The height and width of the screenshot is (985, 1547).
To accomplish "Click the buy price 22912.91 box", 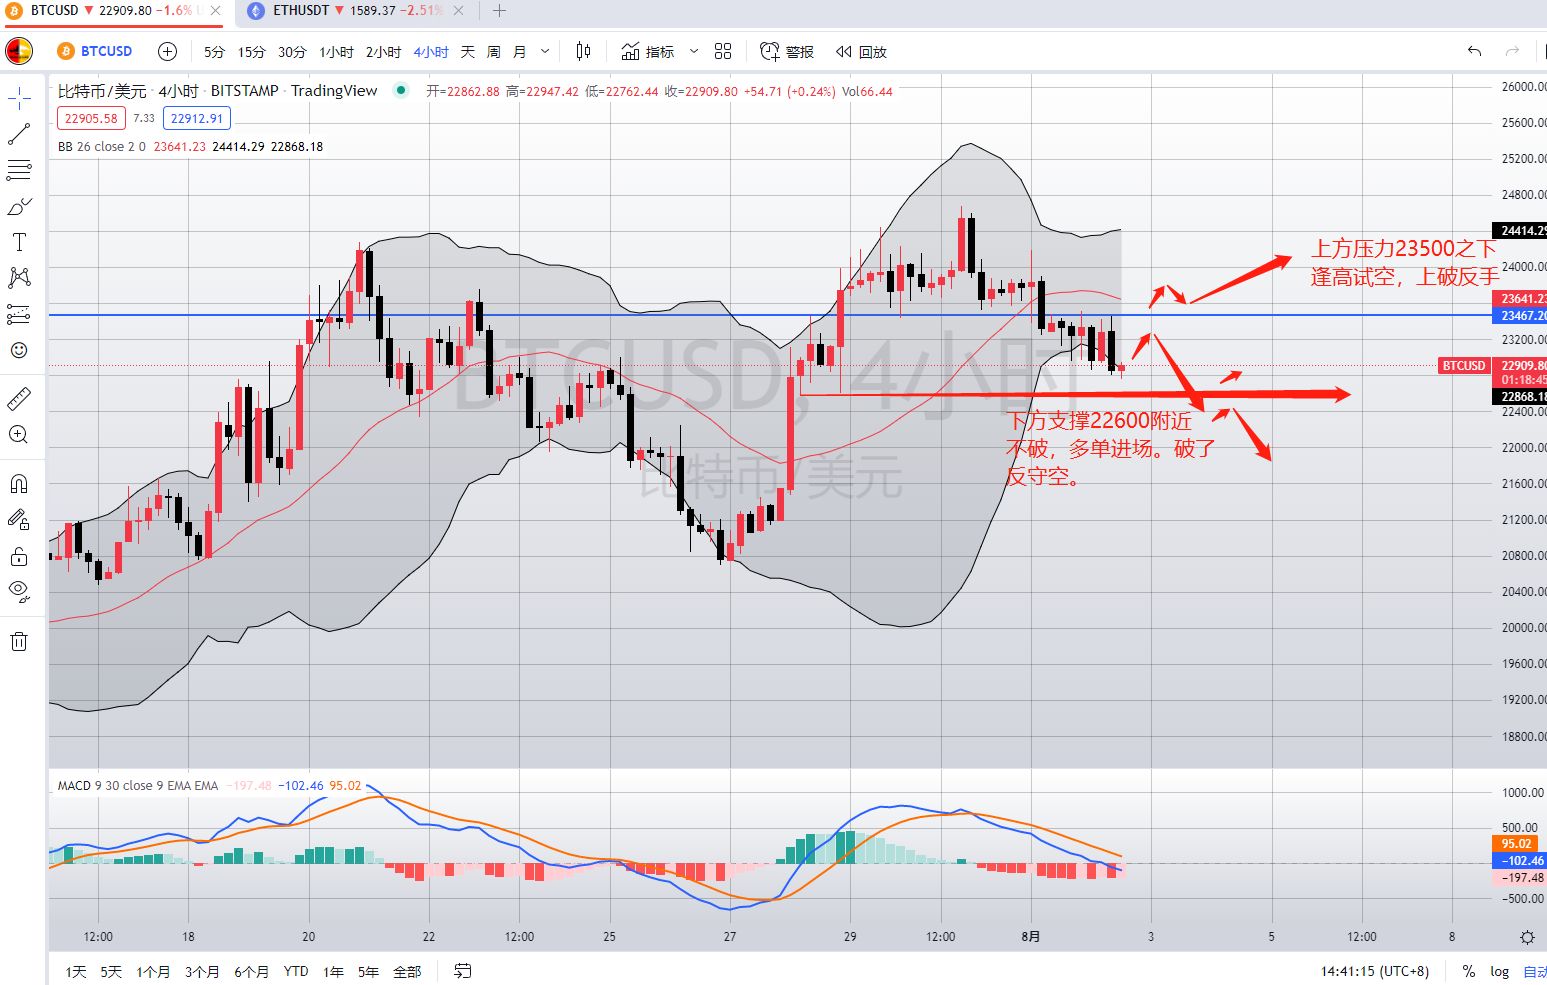I will point(196,118).
